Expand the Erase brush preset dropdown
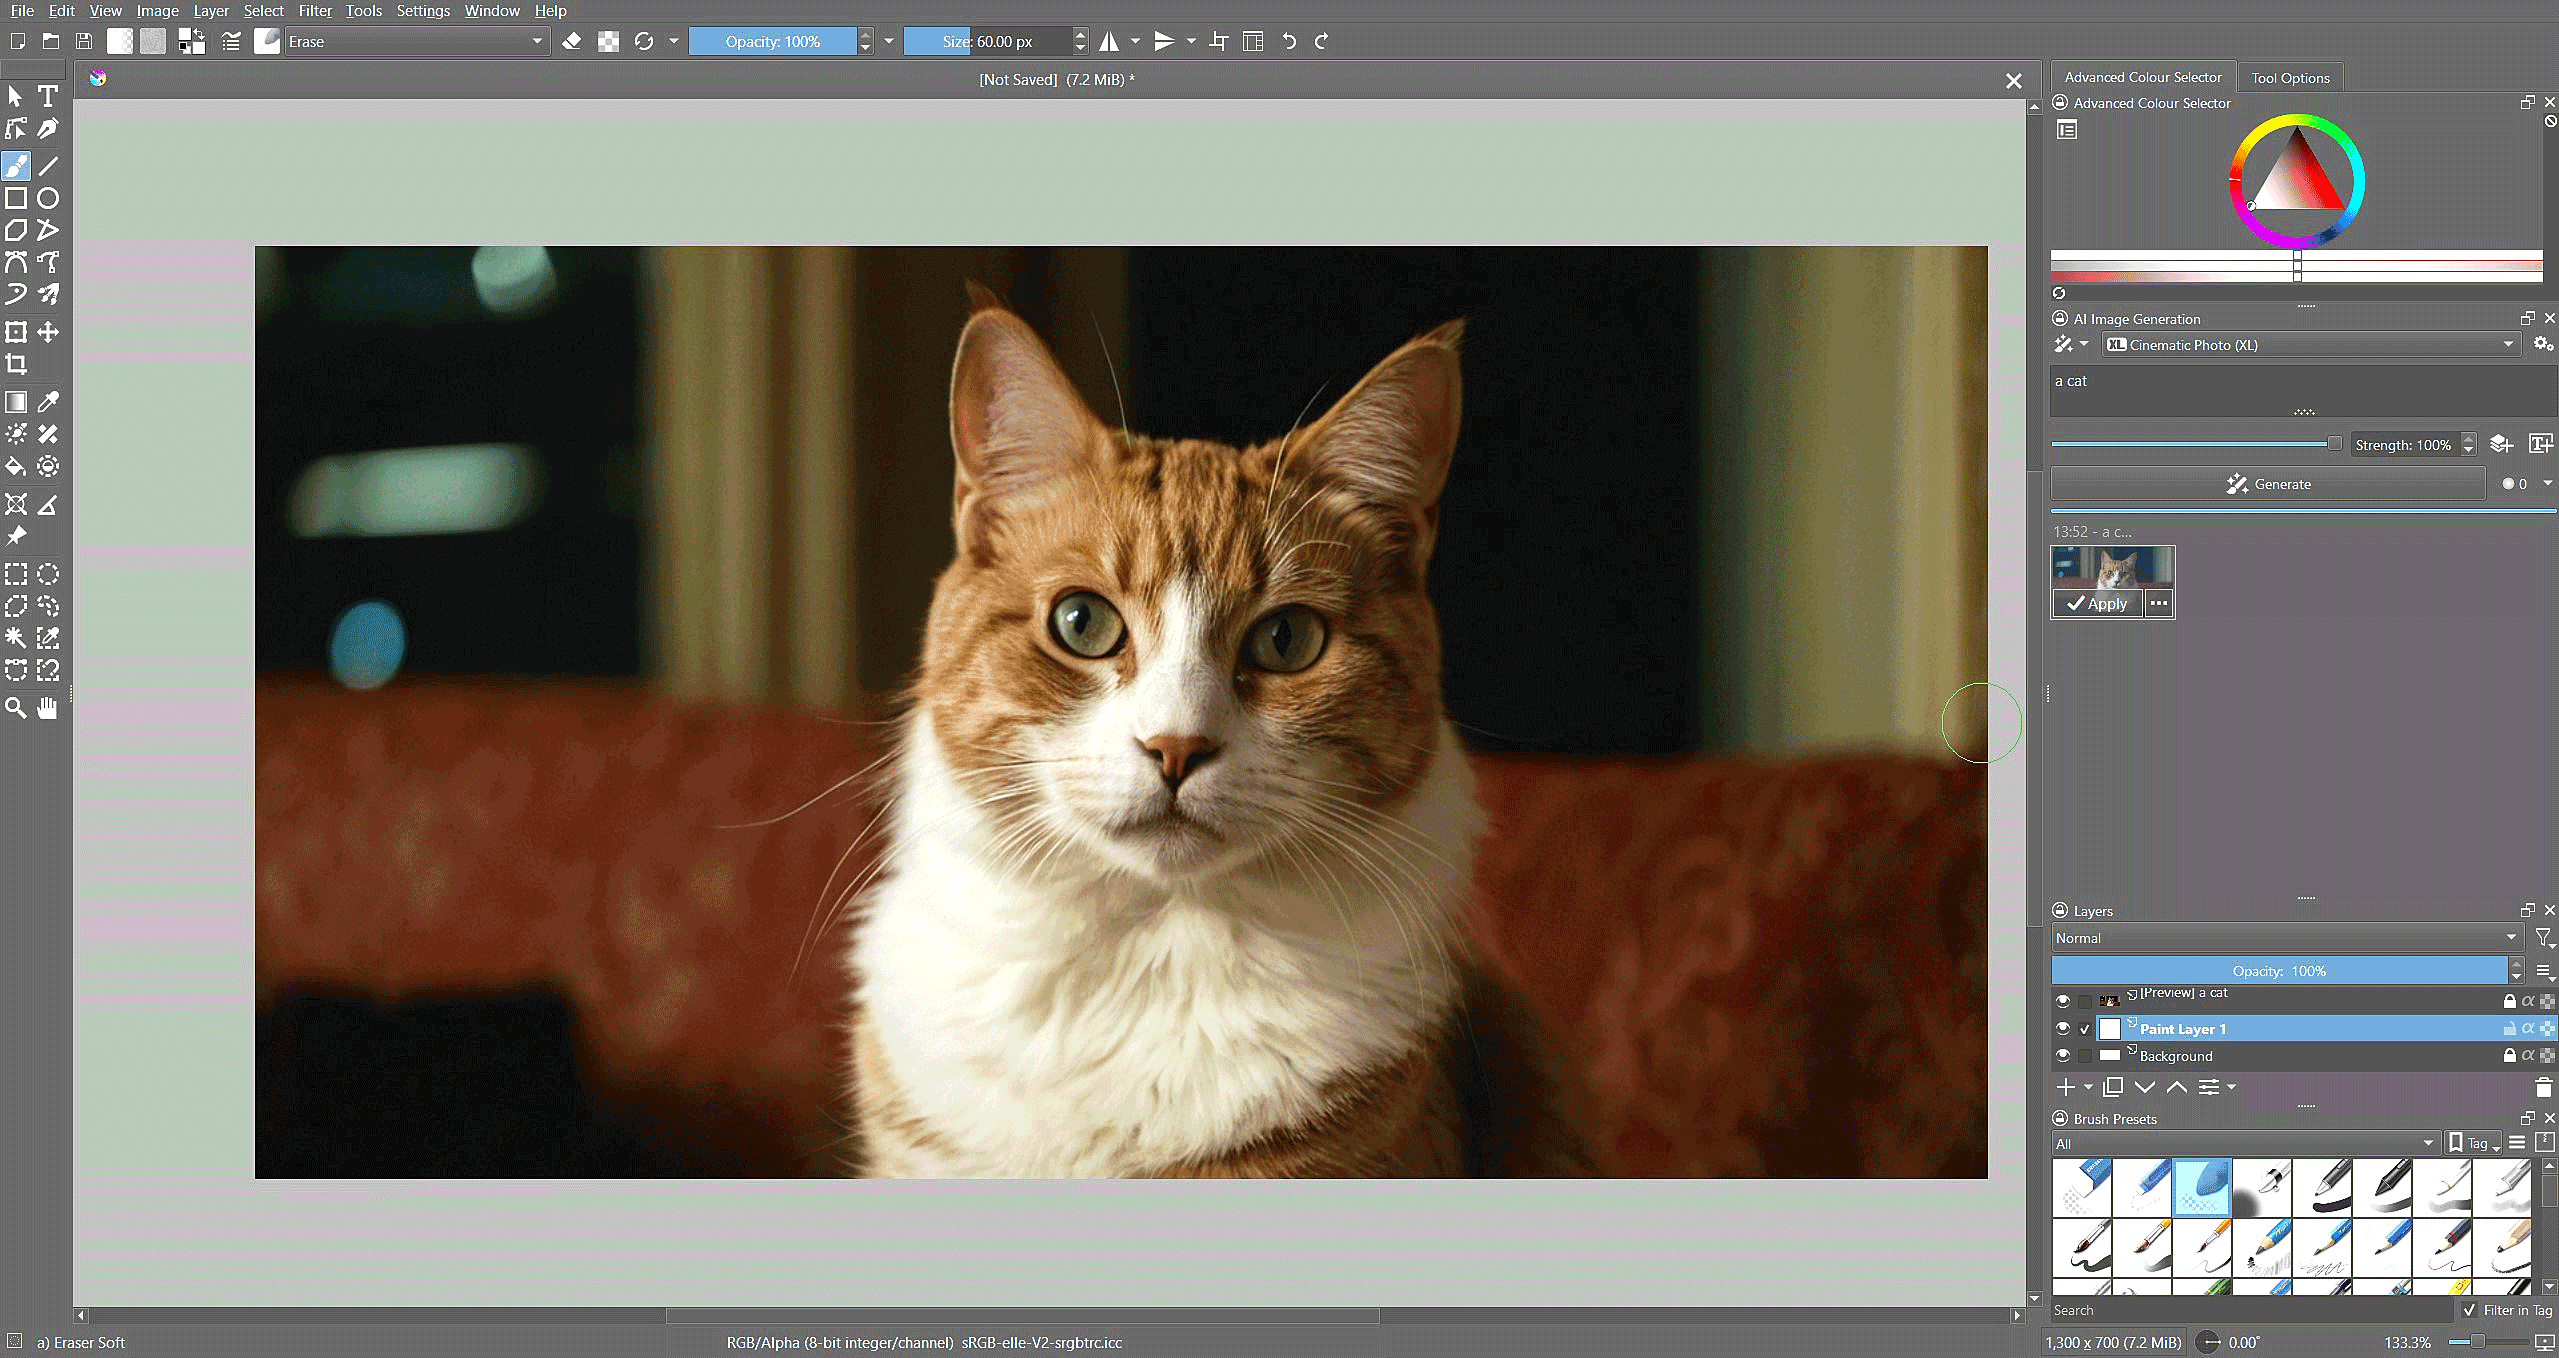The width and height of the screenshot is (2559, 1358). [537, 41]
